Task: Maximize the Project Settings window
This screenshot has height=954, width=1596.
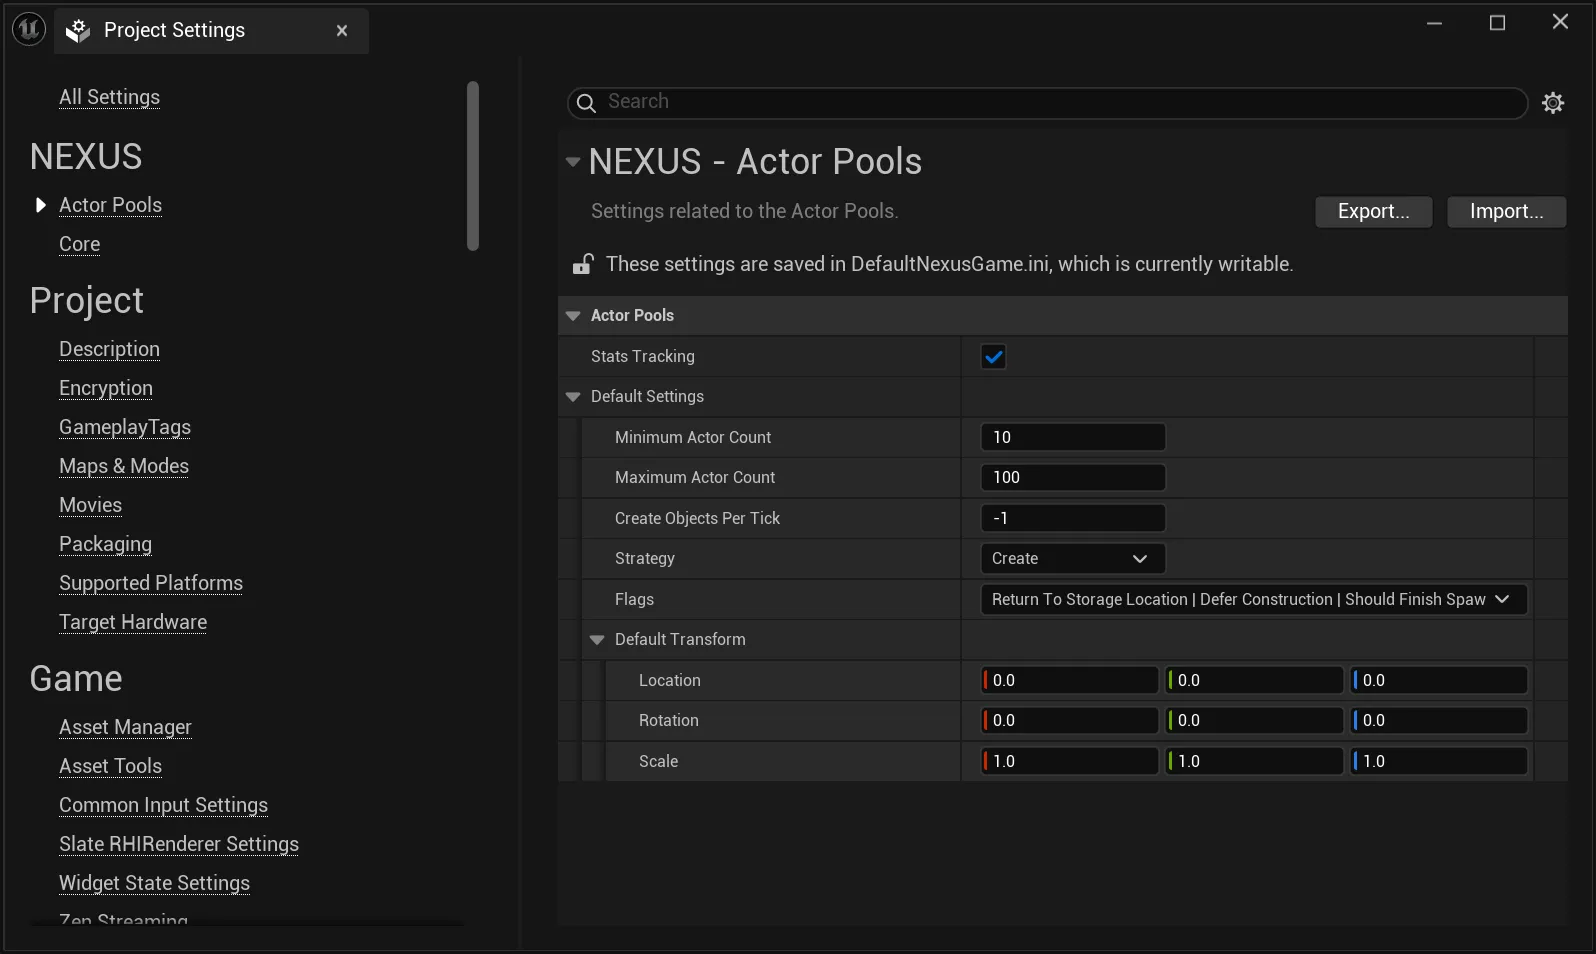Action: coord(1497,23)
